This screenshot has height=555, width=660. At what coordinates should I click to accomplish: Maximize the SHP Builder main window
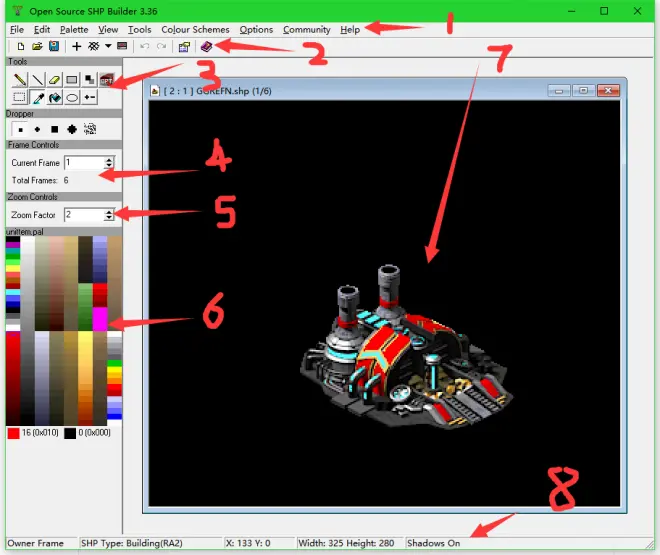click(604, 11)
